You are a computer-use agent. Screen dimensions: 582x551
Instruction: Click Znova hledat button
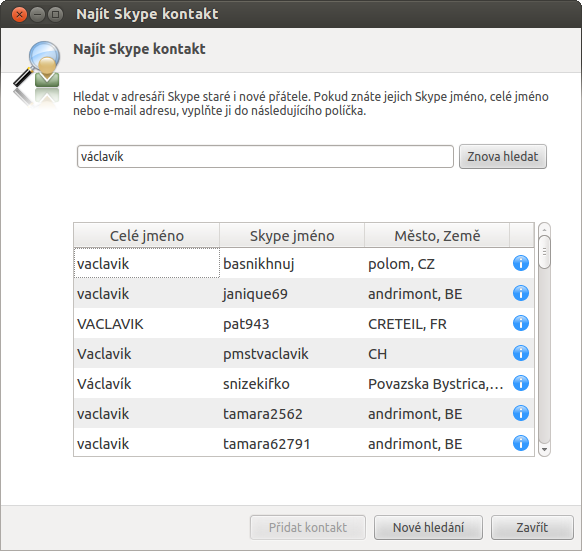(x=503, y=157)
